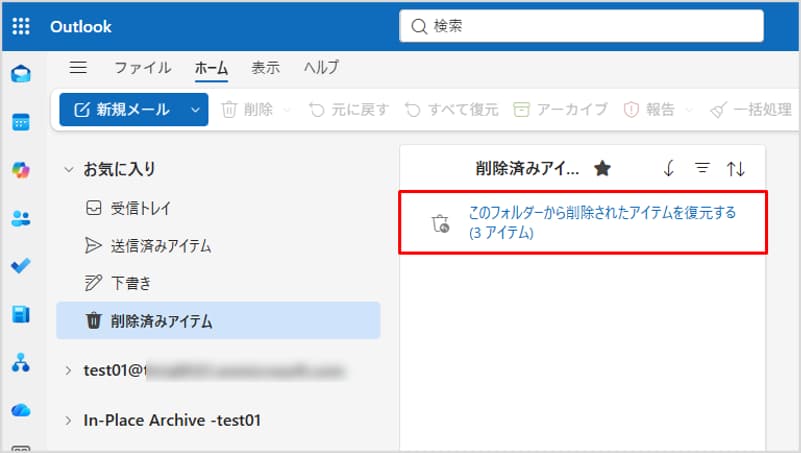Select 受信トレイ folder in favorites
This screenshot has height=453, width=801.
[140, 208]
